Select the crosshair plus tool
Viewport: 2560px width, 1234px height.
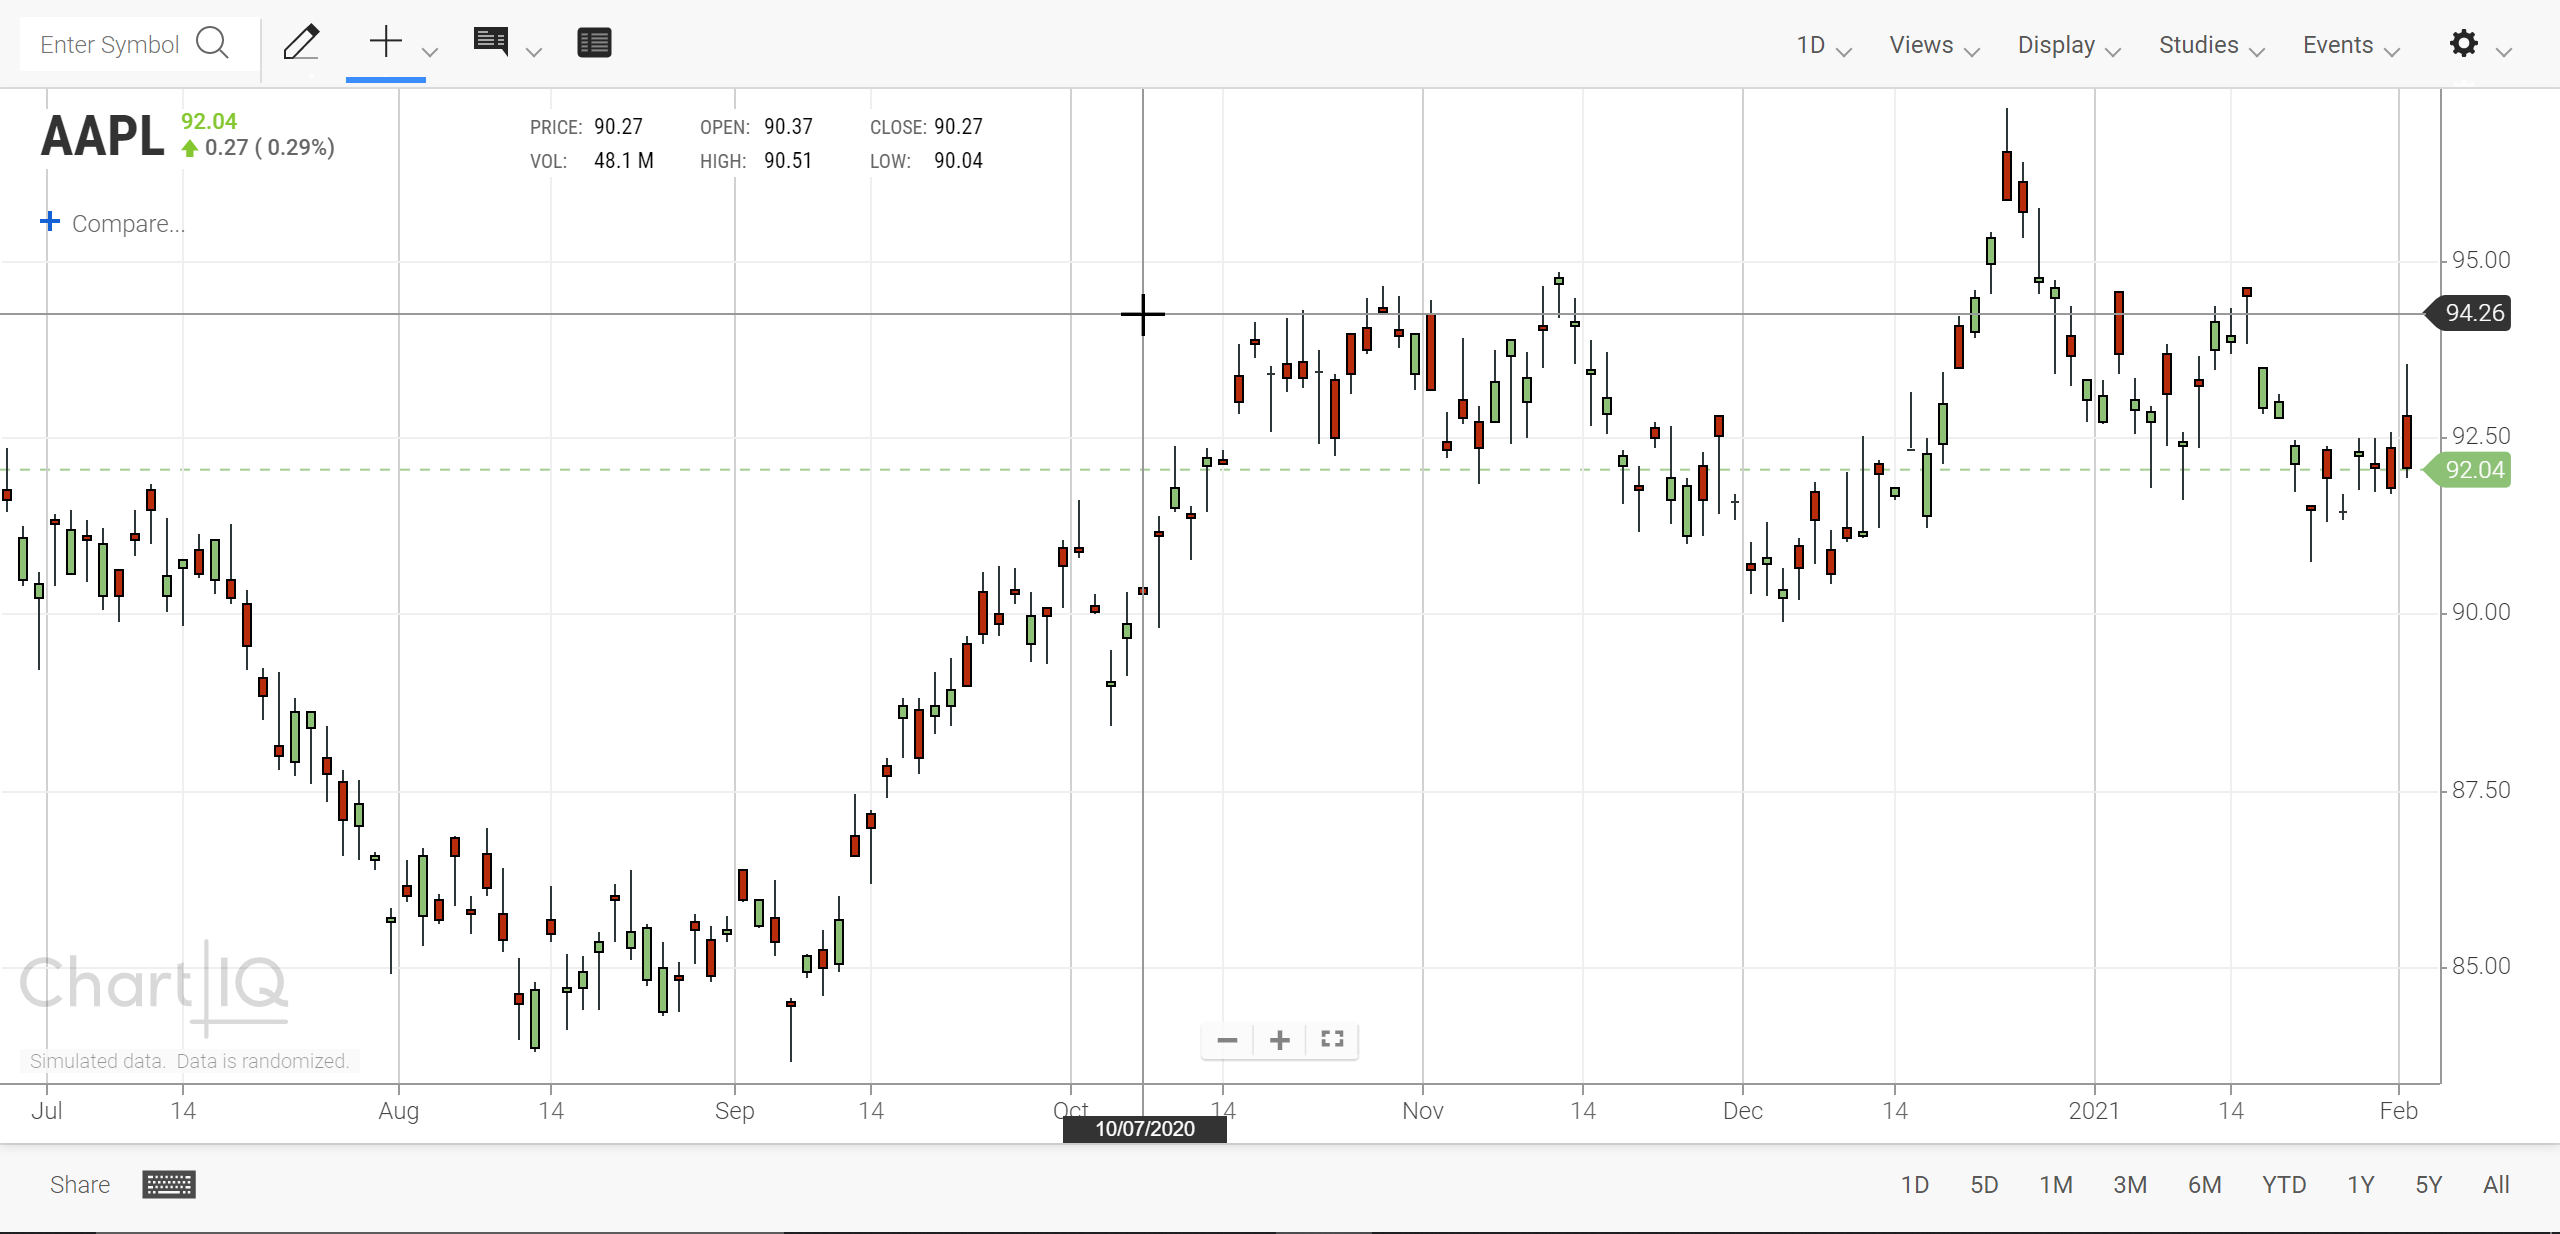tap(385, 42)
